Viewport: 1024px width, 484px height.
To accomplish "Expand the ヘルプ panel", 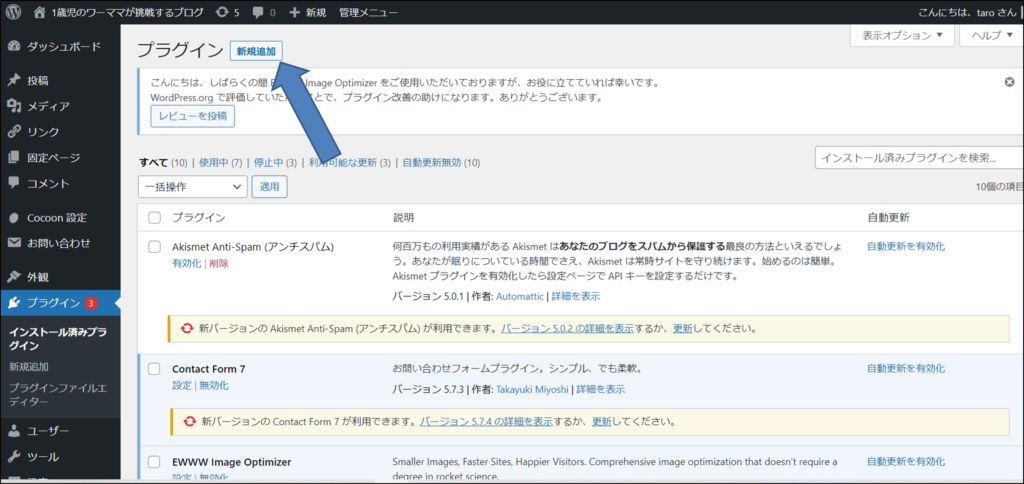I will coord(993,36).
